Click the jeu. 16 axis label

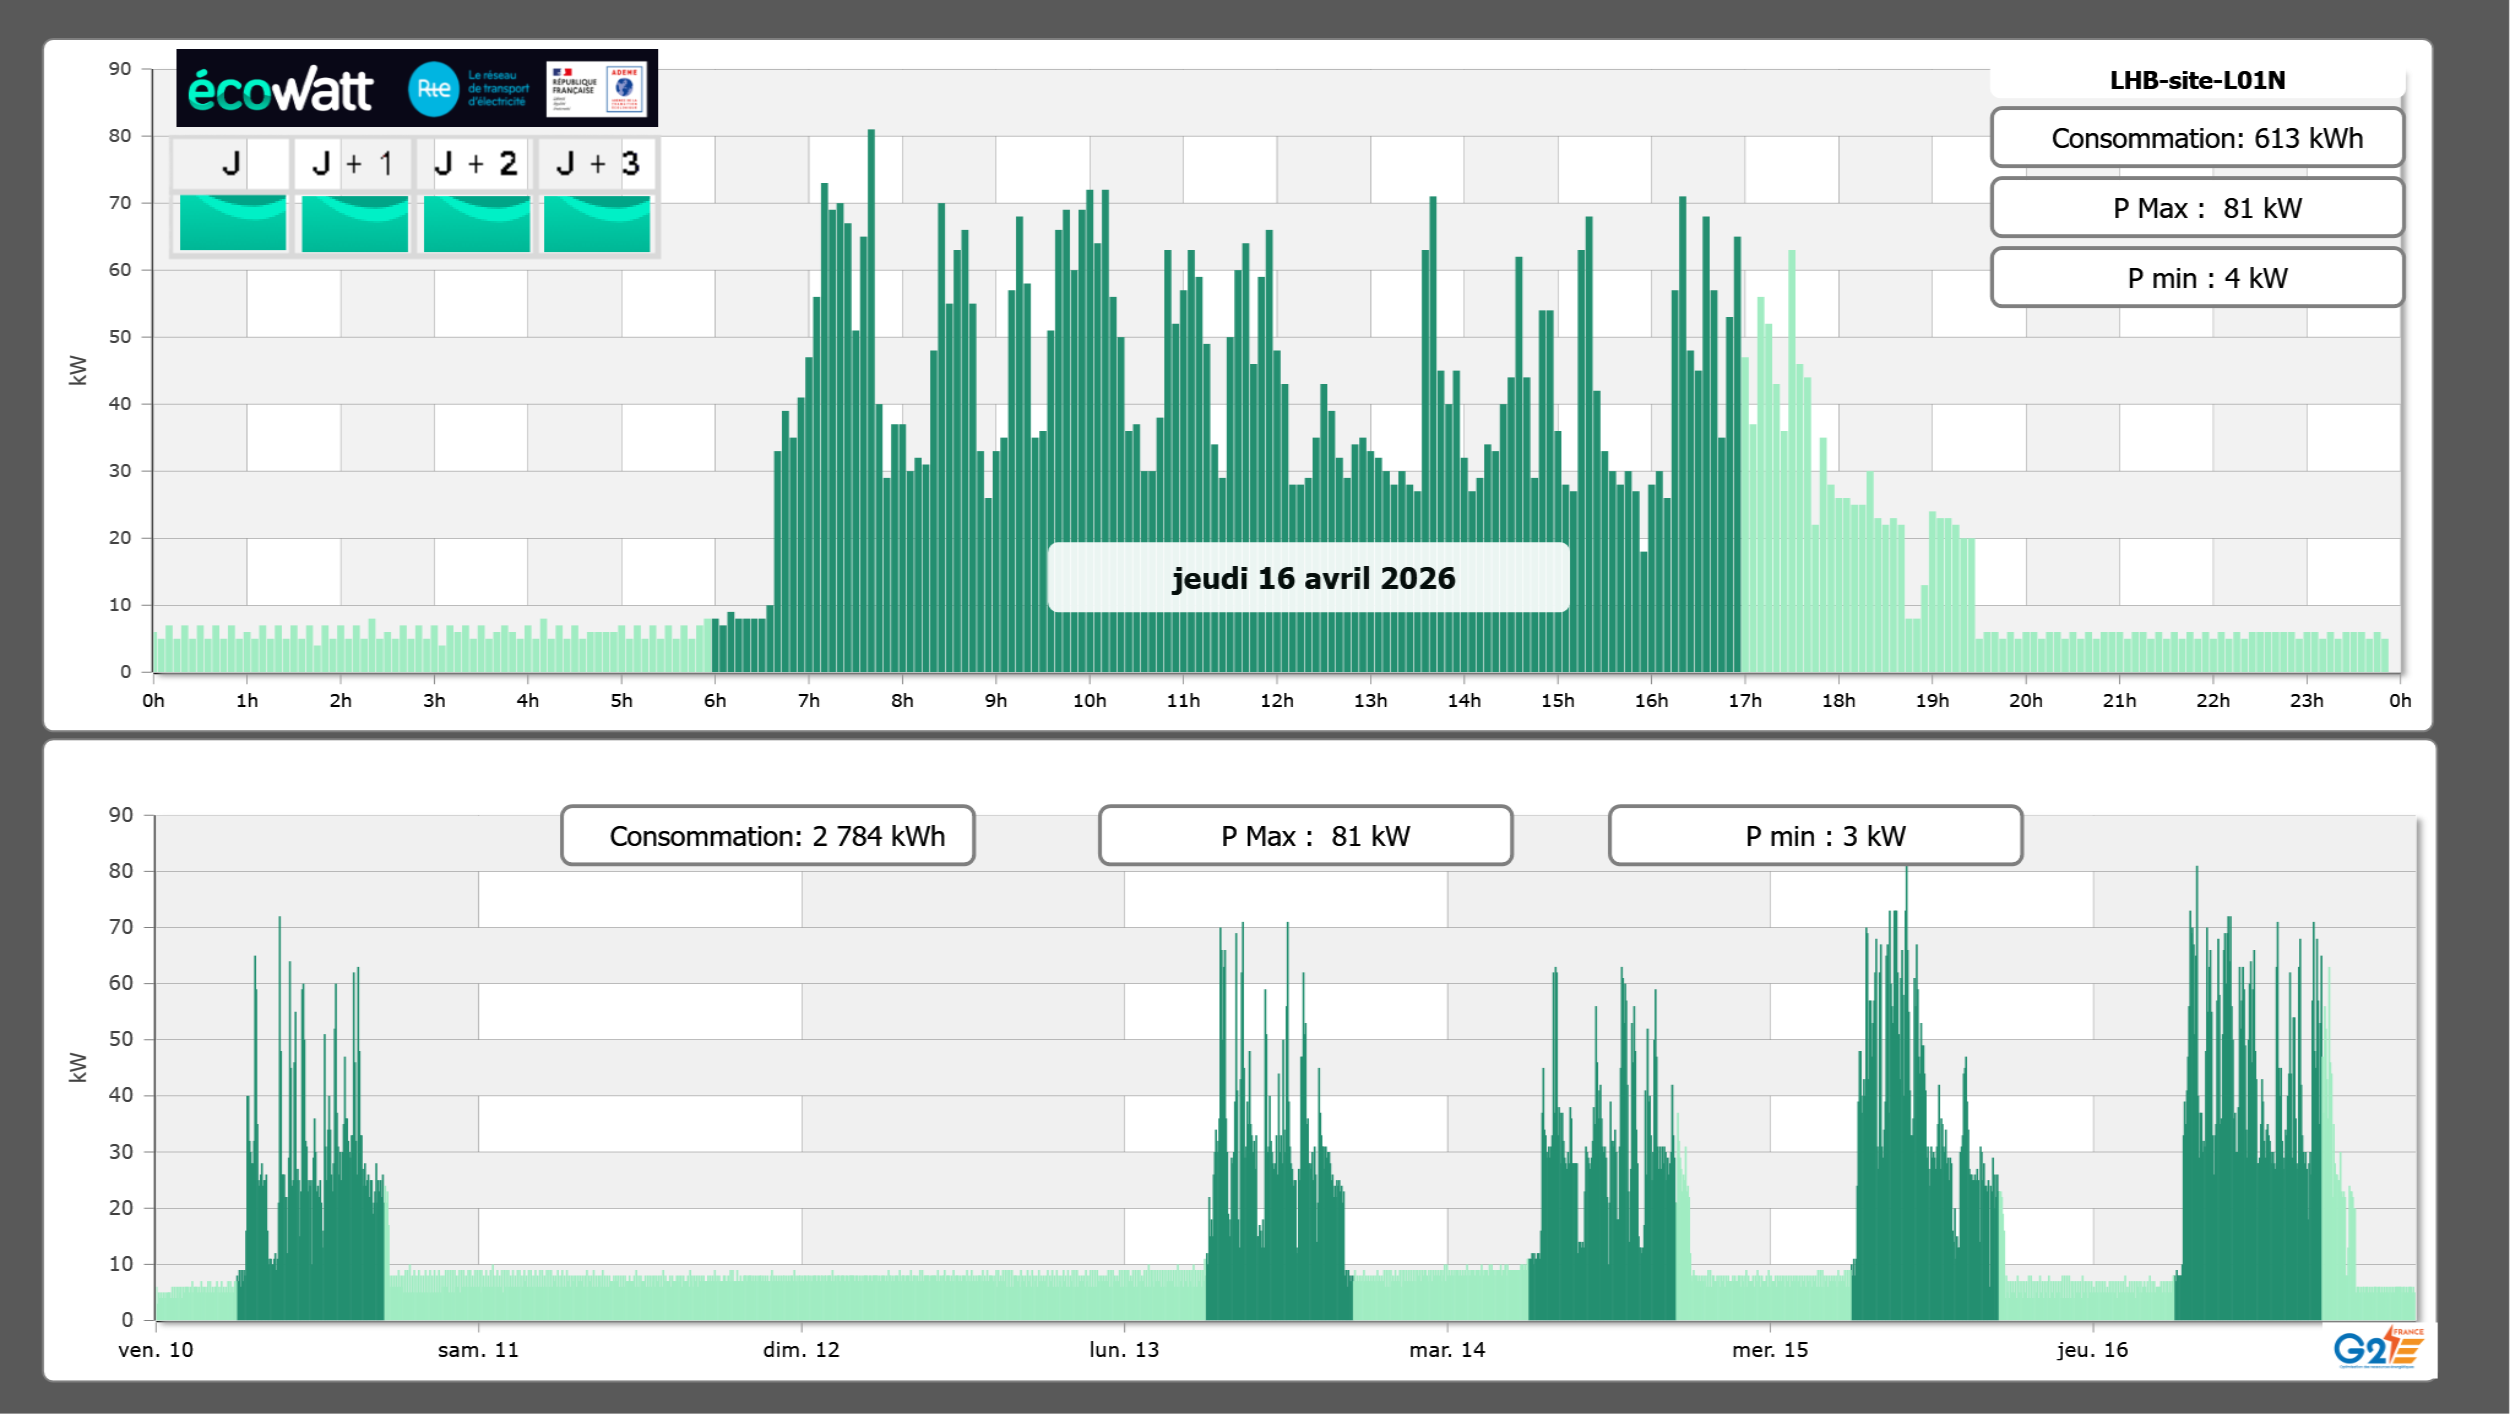2092,1350
